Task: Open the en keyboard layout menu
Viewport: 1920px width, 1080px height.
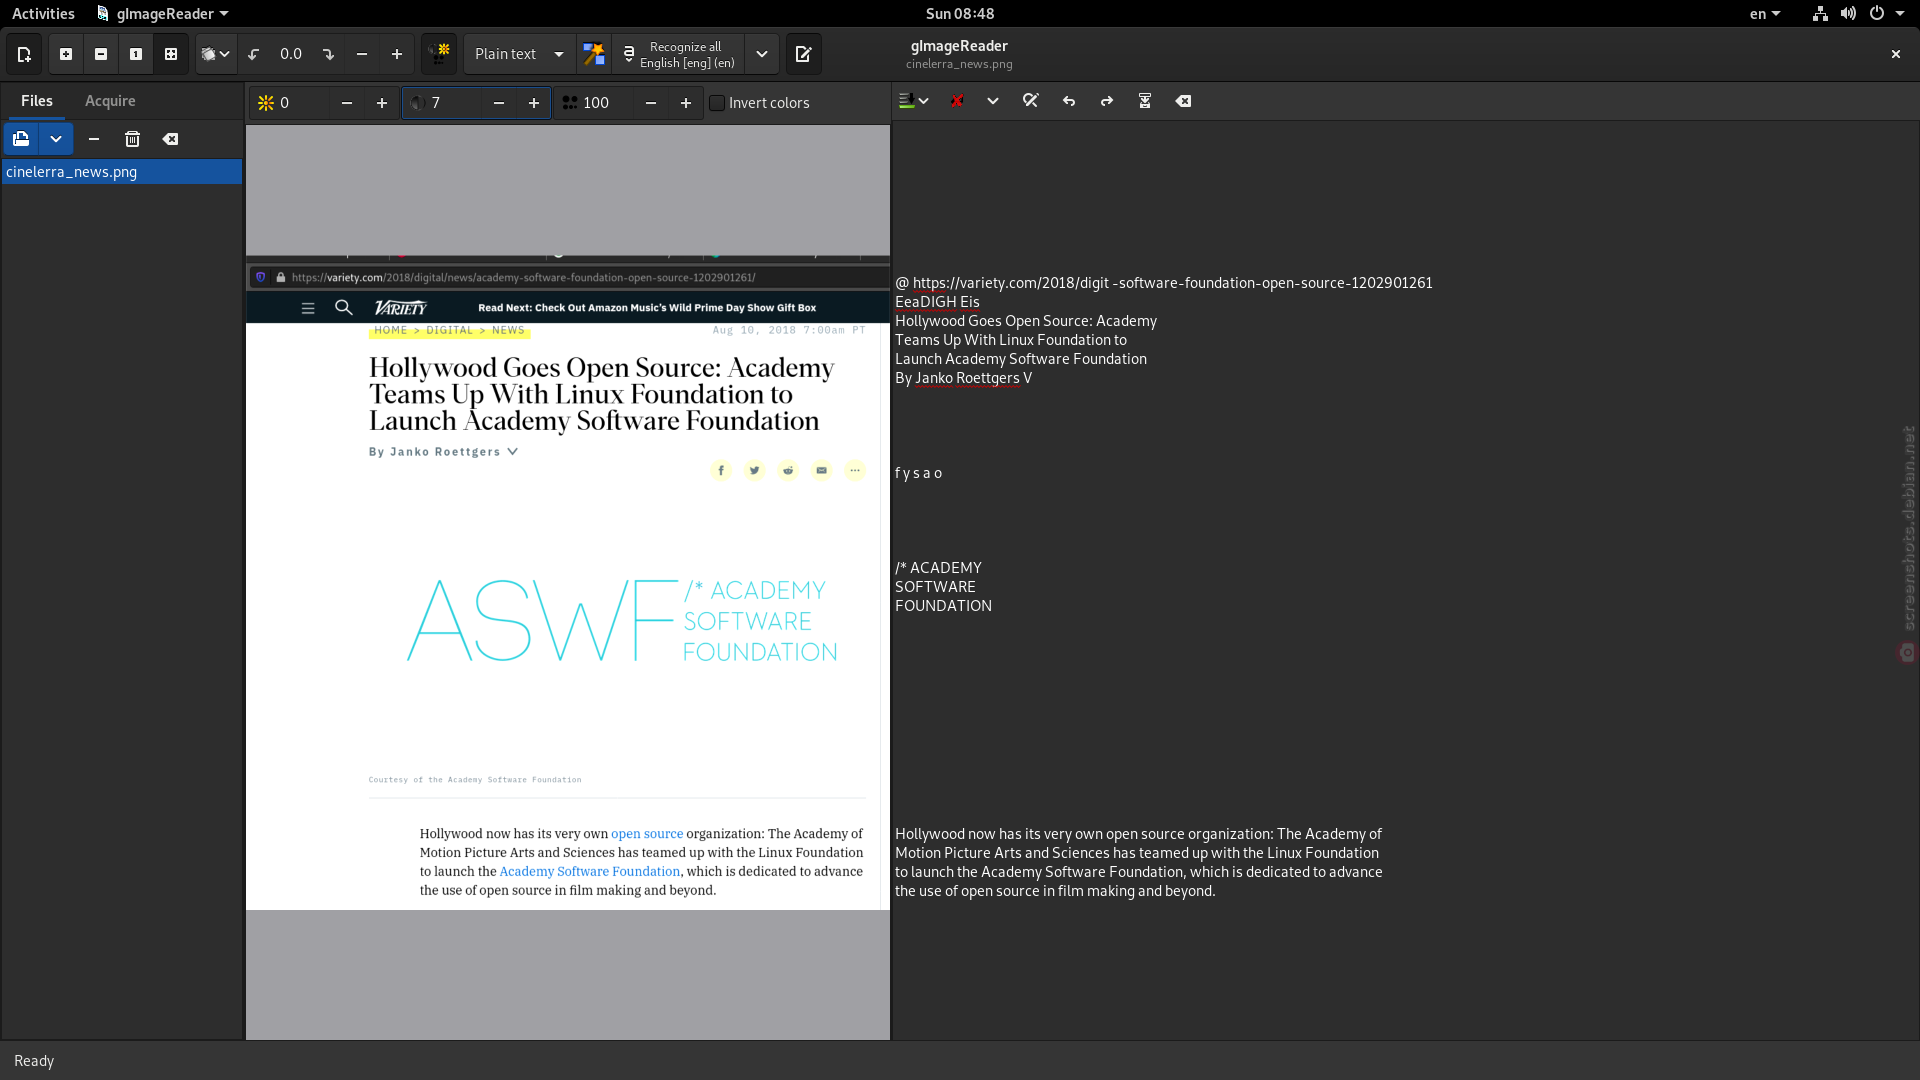Action: [x=1765, y=13]
